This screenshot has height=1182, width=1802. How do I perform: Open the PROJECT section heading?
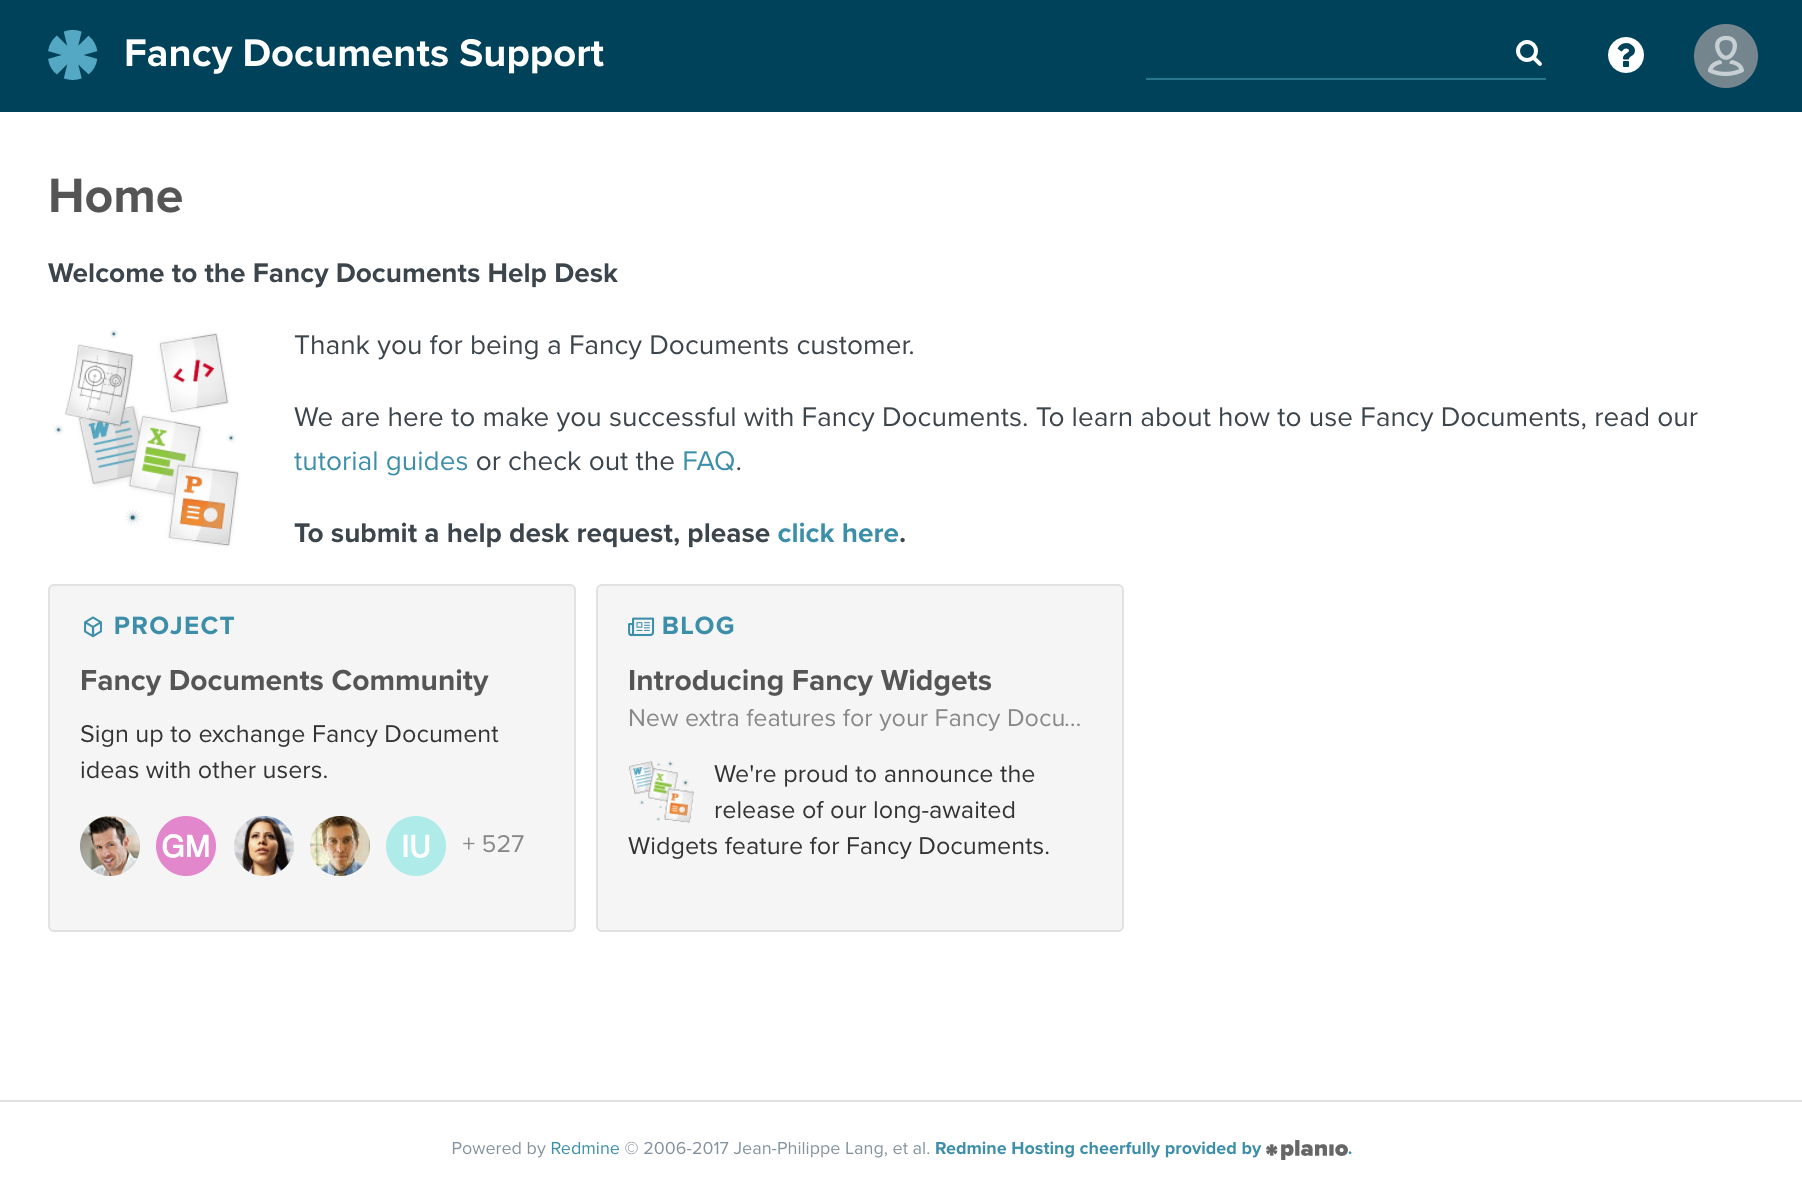(174, 626)
